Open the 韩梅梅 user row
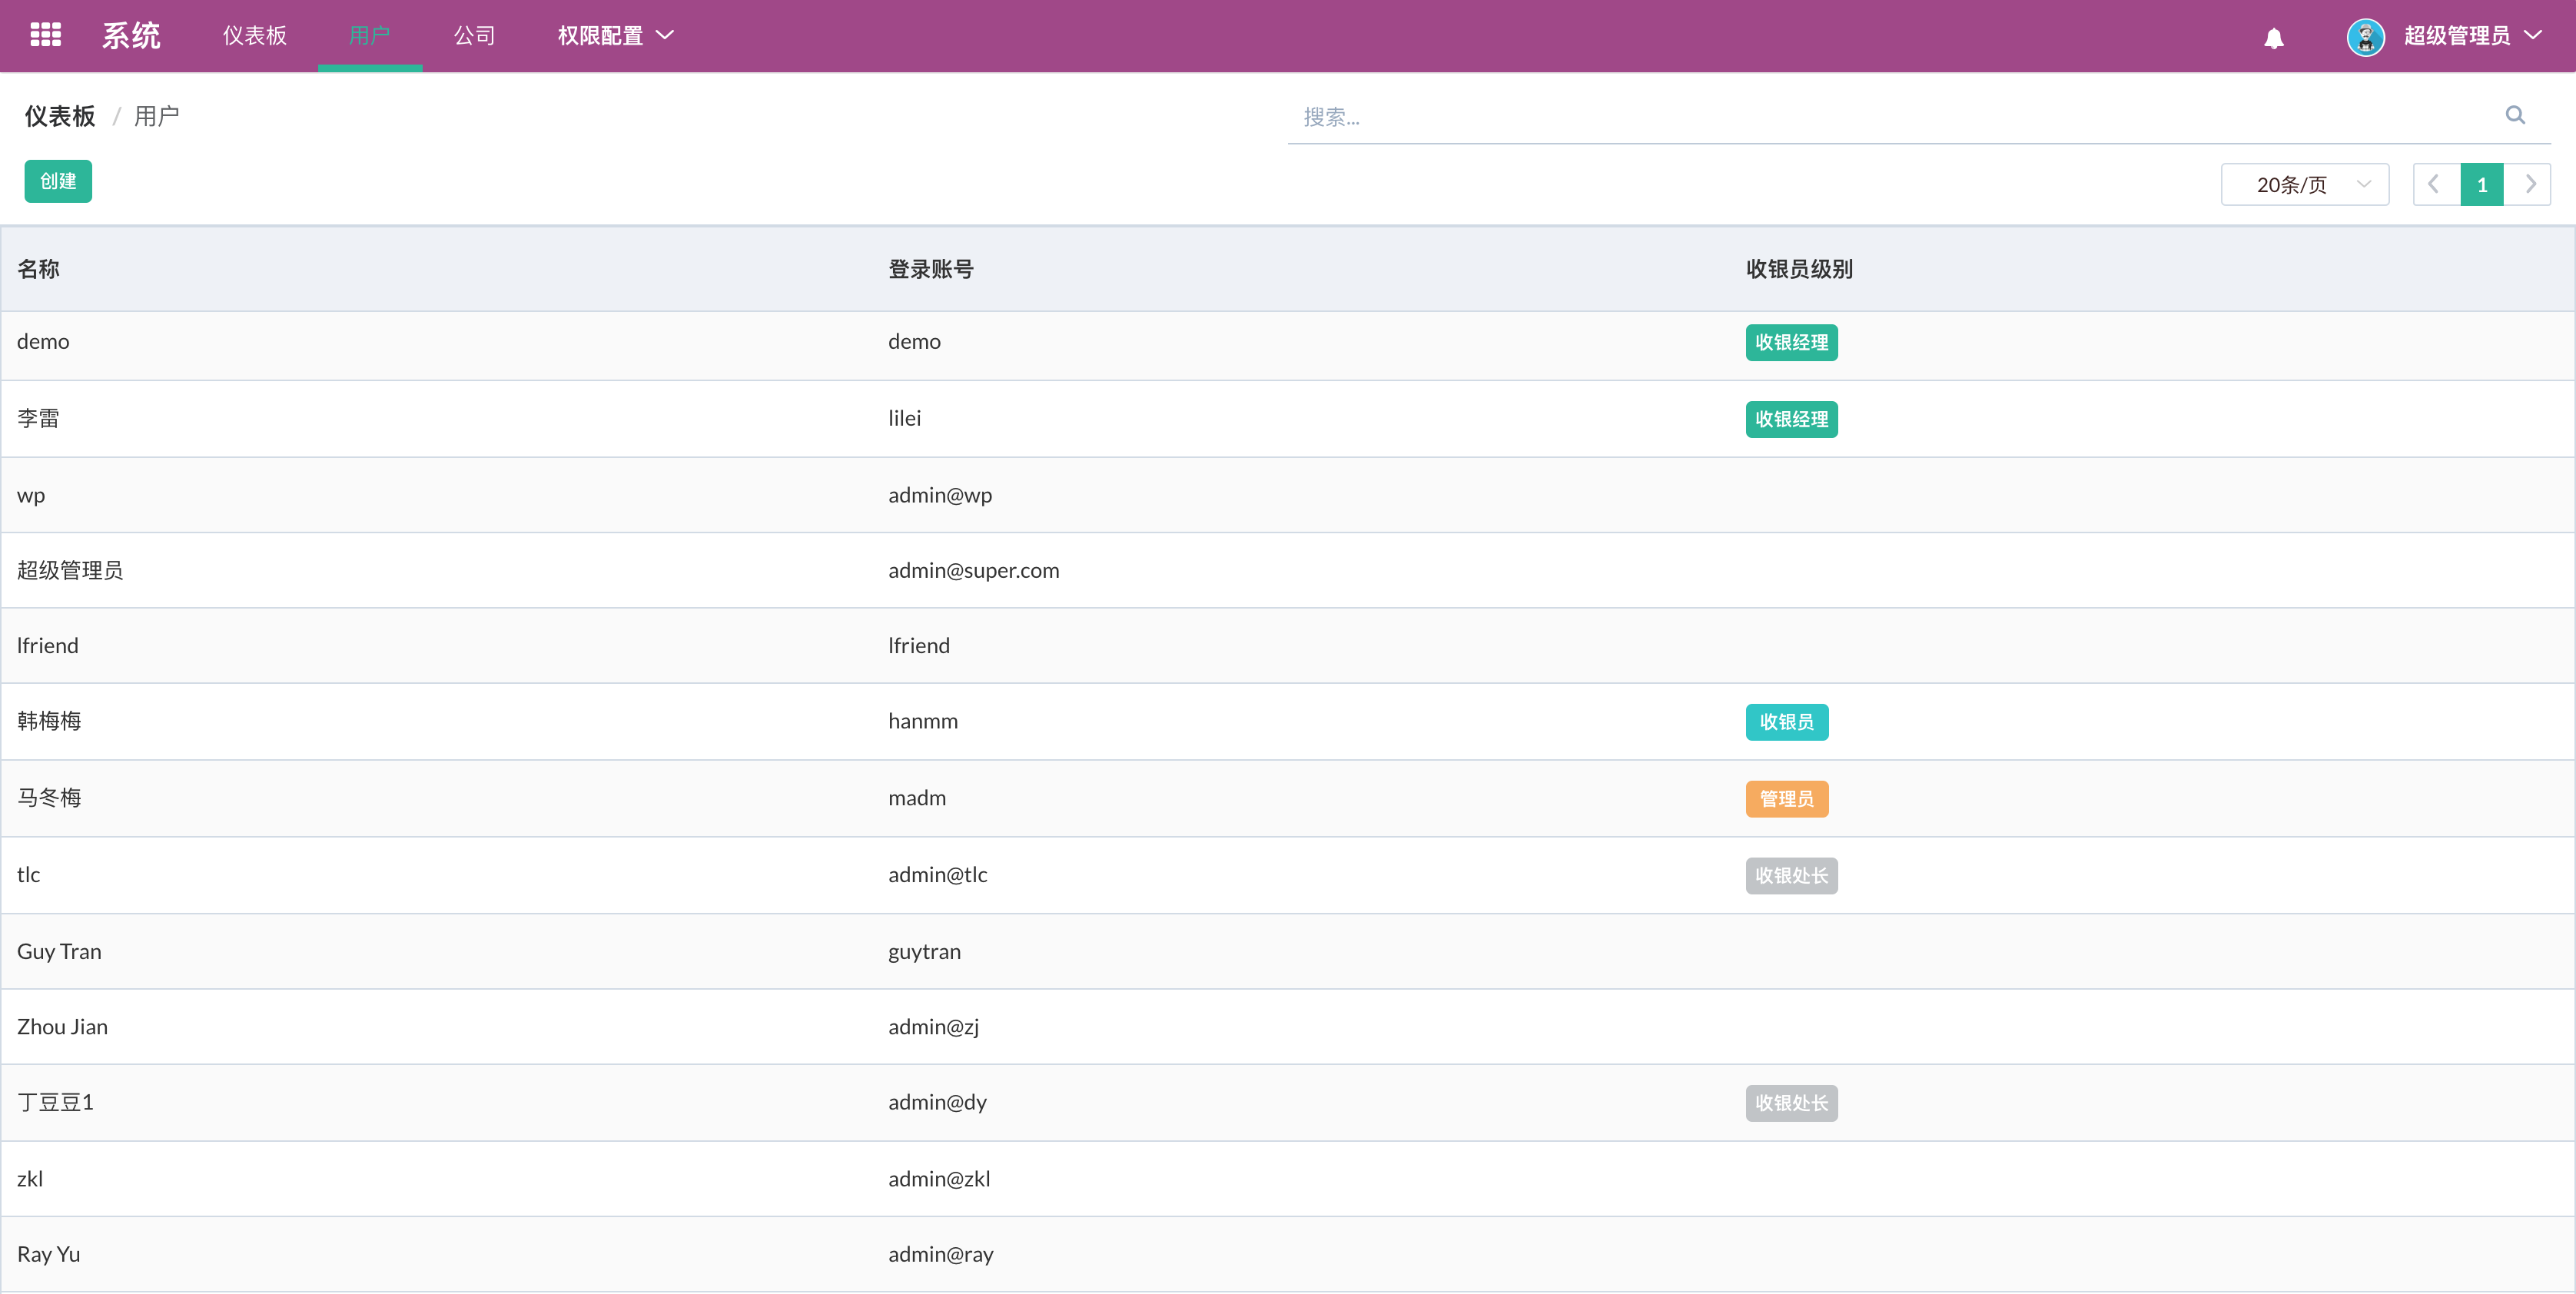Screen dimensions: 2576x1294 coord(1288,722)
